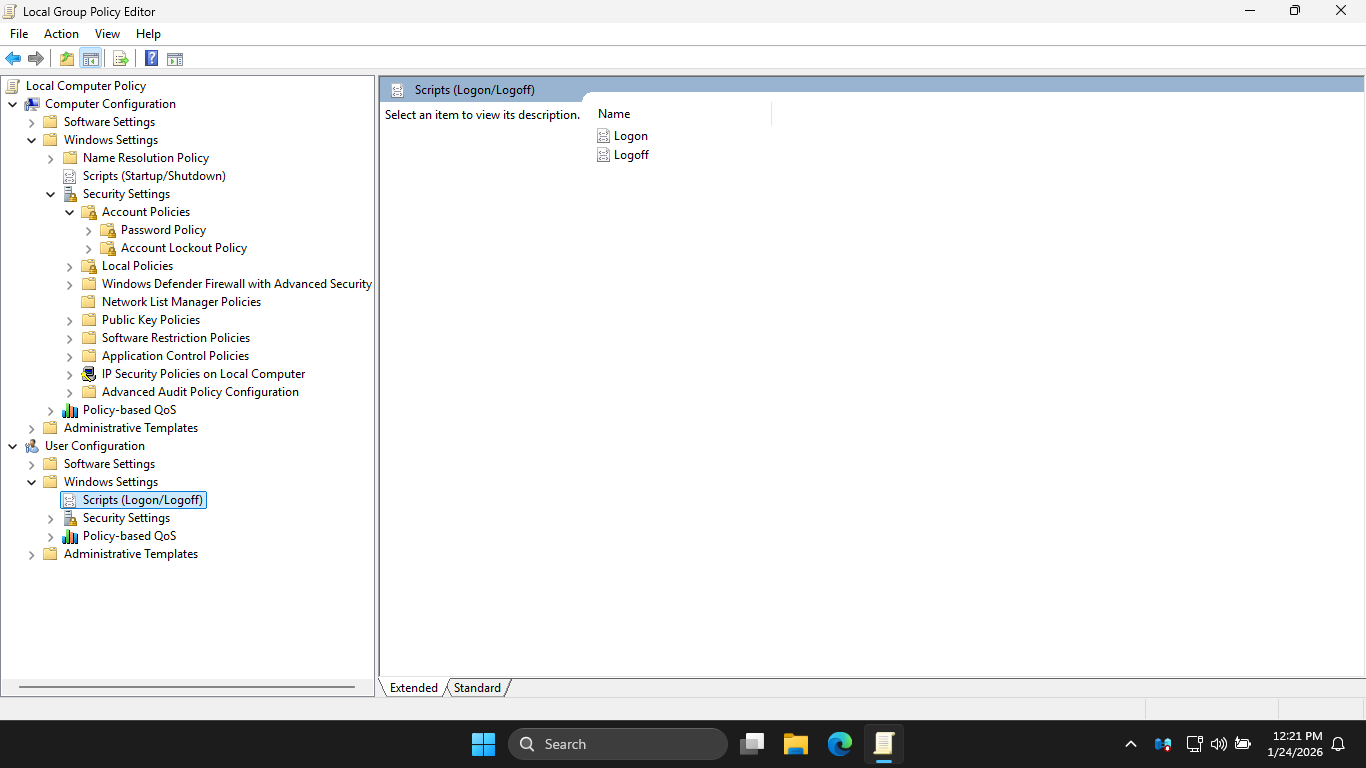1366x768 pixels.
Task: Select Network List Manager Policies
Action: [181, 302]
